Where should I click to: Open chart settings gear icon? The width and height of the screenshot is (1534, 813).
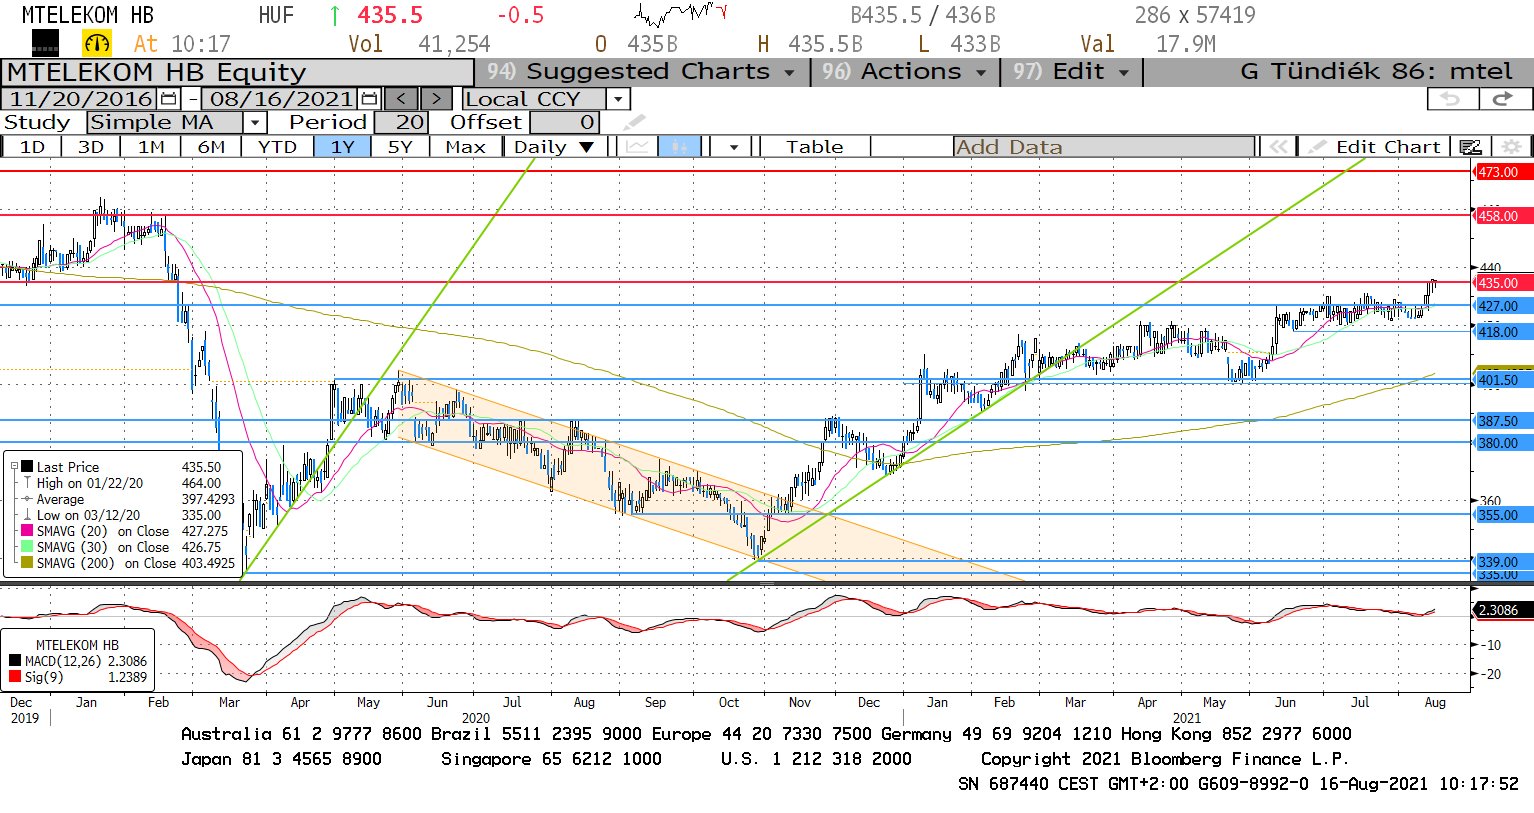pyautogui.click(x=1512, y=147)
